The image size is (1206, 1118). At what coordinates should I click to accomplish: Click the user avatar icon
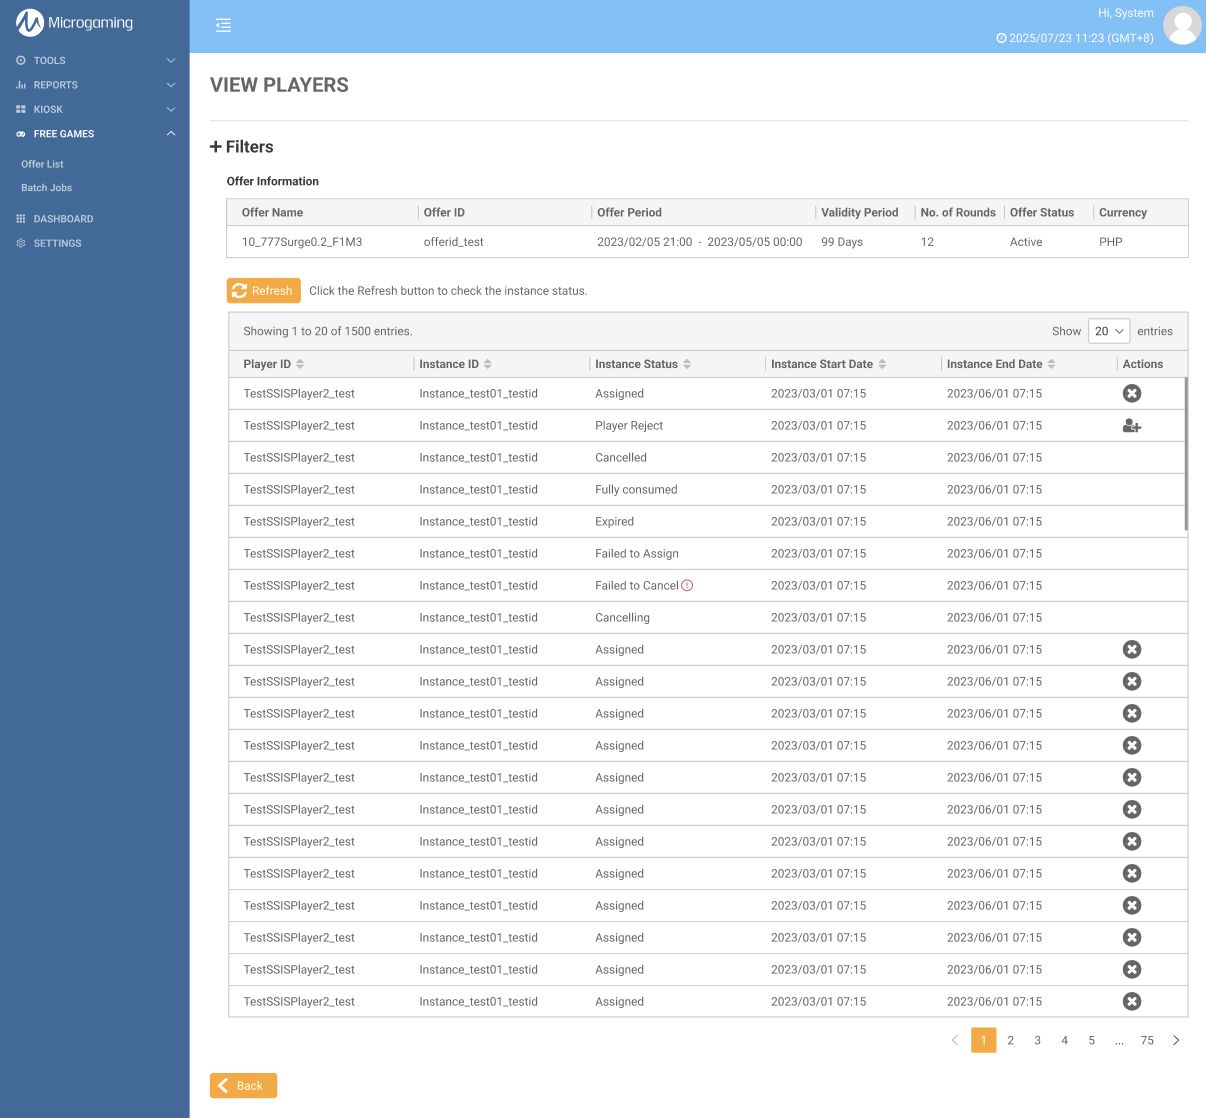click(x=1182, y=26)
